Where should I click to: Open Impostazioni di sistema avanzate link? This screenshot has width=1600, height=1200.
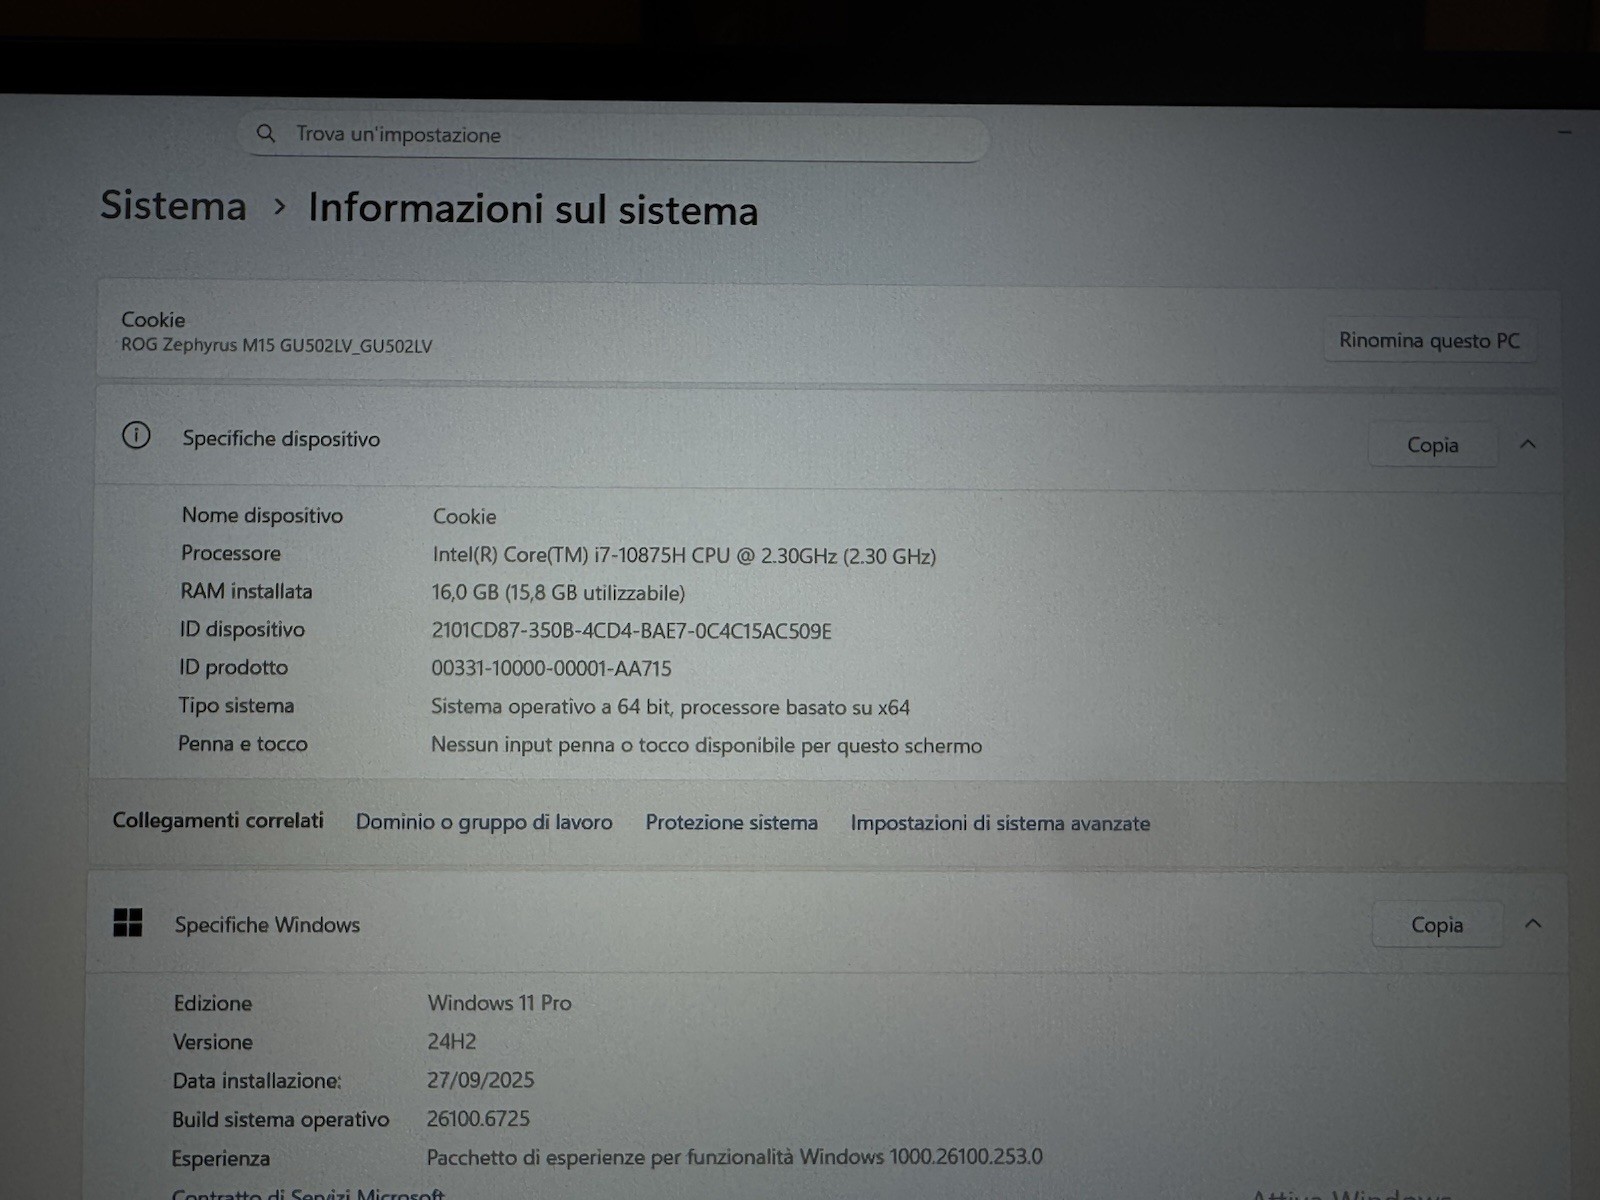click(x=1000, y=823)
